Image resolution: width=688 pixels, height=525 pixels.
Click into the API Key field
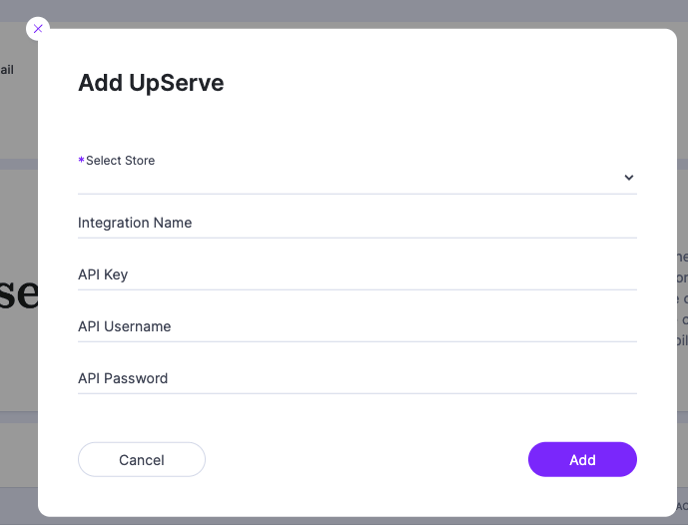[x=357, y=275]
